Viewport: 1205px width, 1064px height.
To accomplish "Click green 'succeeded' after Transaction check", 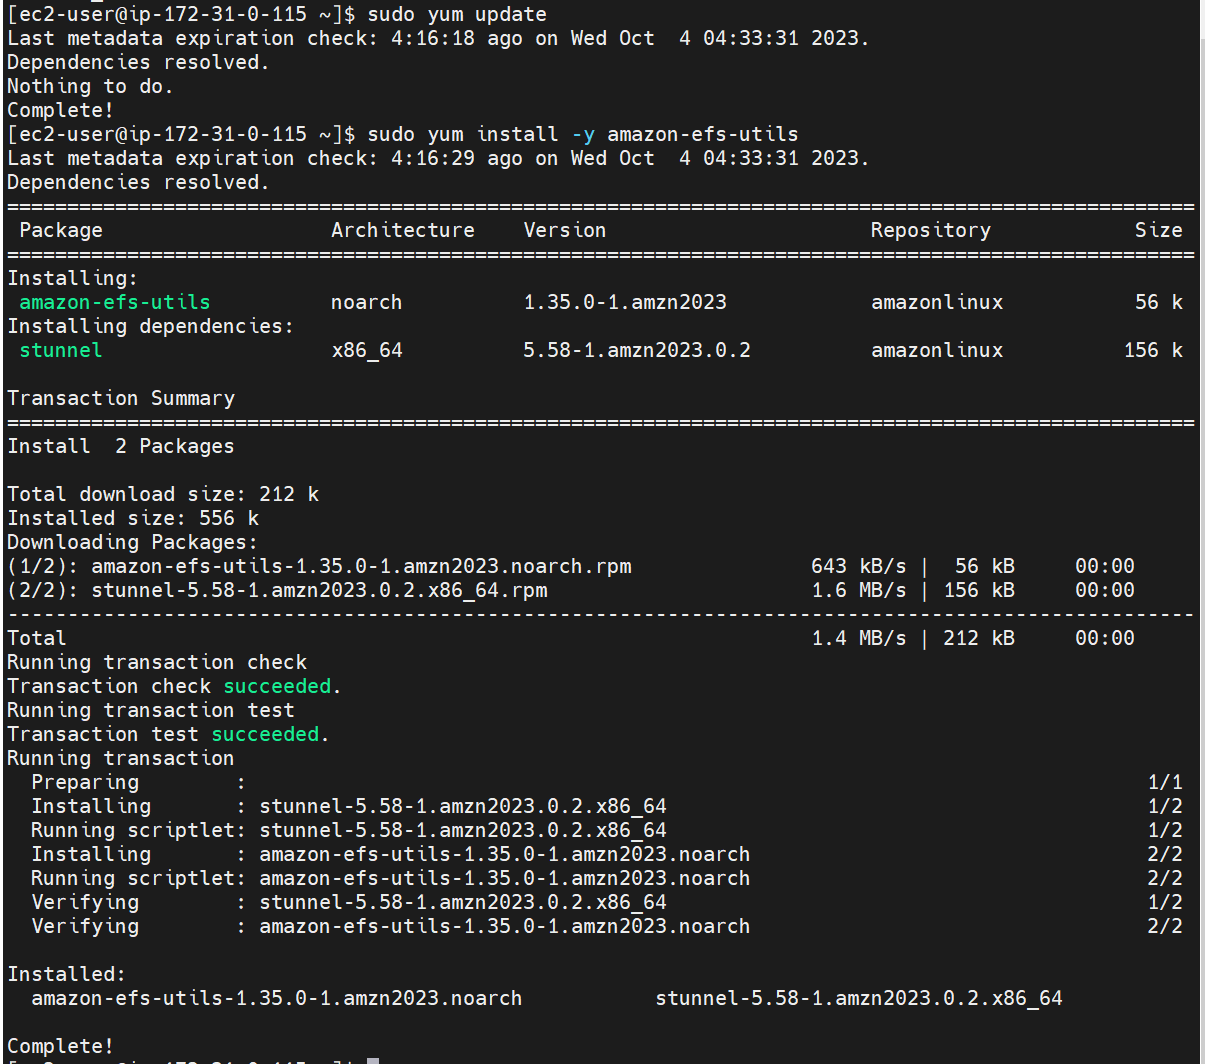I will point(277,687).
